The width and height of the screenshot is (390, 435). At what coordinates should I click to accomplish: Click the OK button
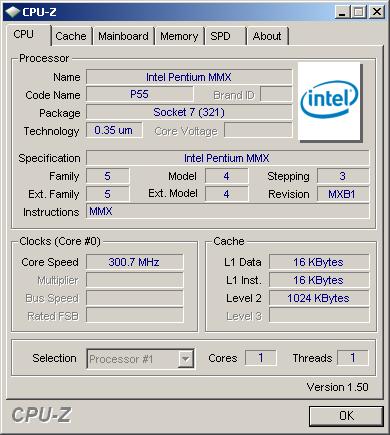[346, 416]
